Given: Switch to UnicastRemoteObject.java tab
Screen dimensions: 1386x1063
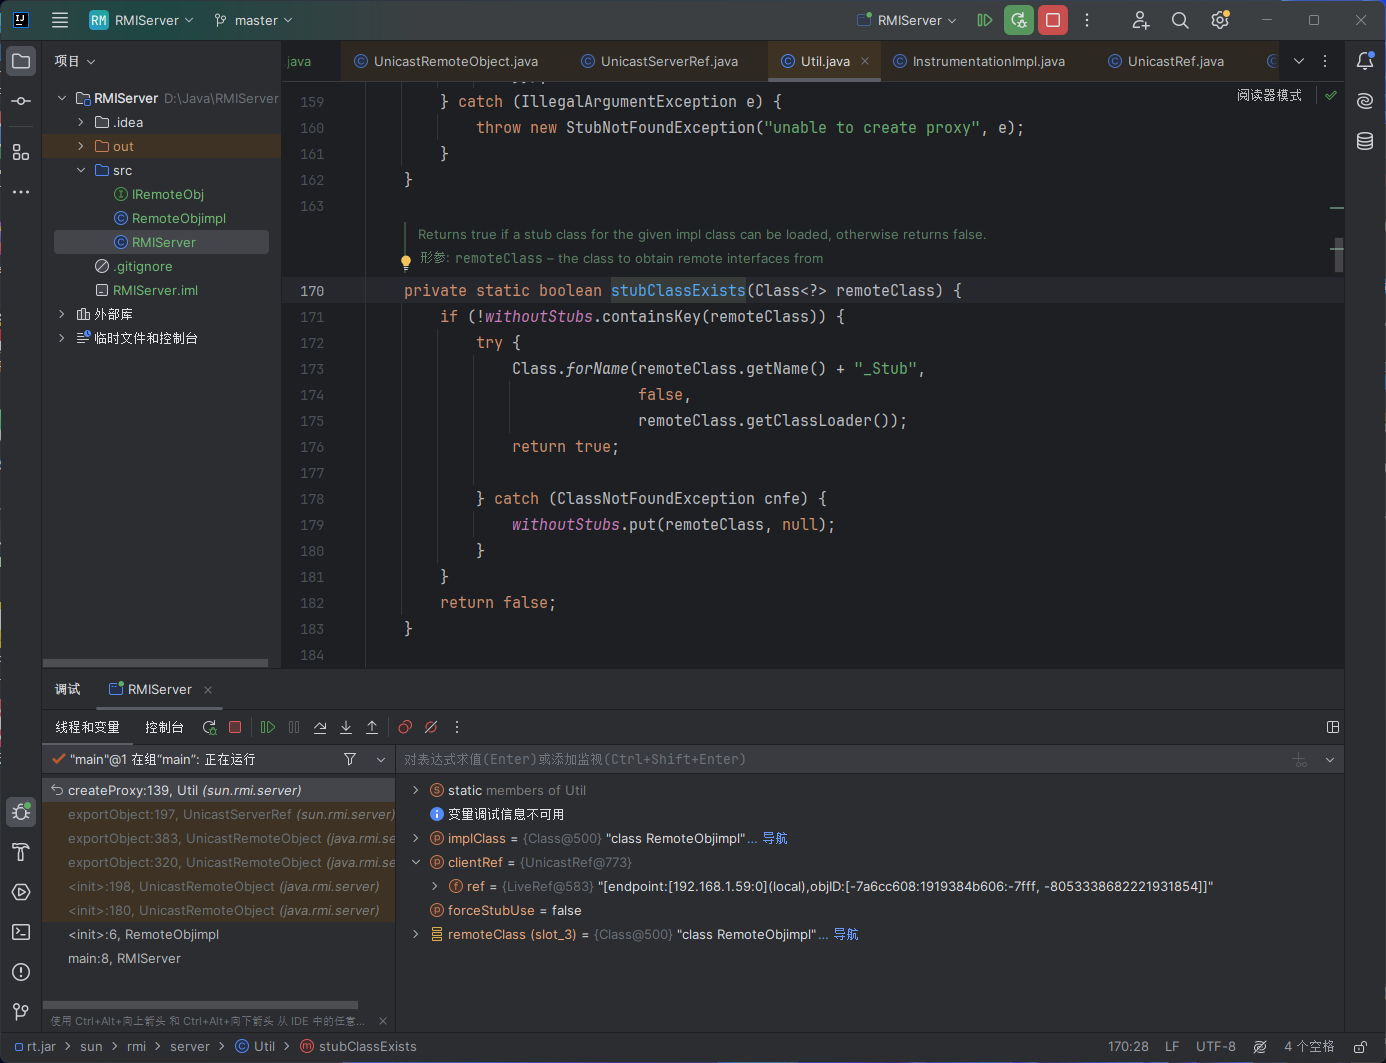Looking at the screenshot, I should point(446,61).
